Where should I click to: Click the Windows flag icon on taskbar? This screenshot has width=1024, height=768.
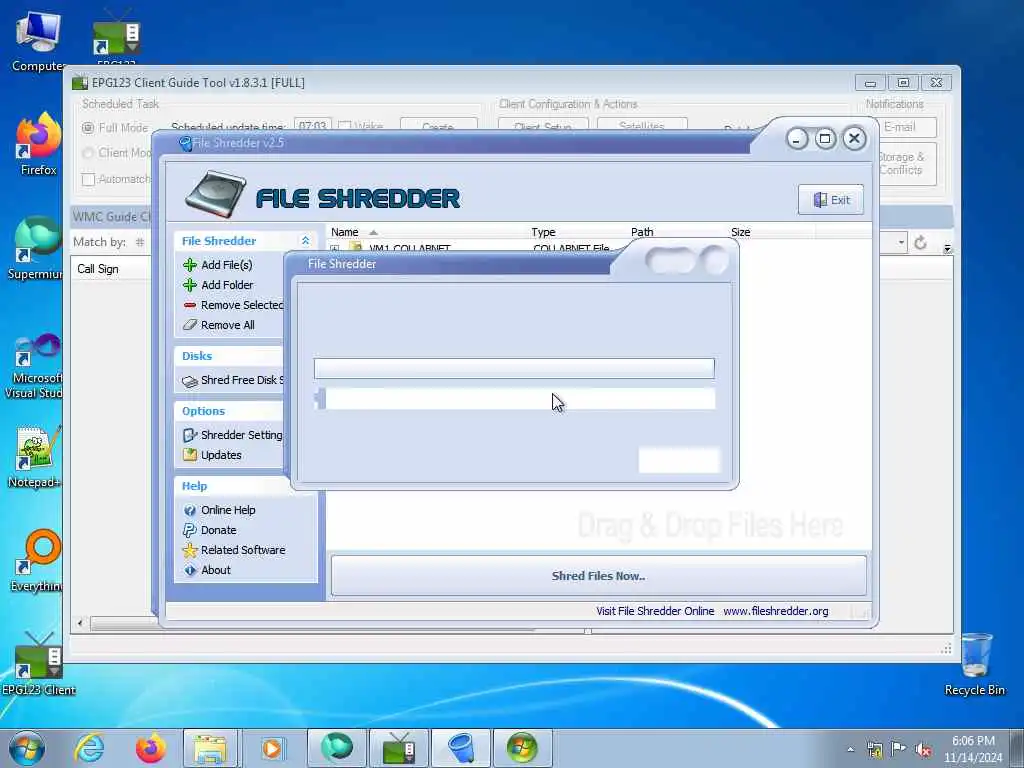click(x=522, y=748)
